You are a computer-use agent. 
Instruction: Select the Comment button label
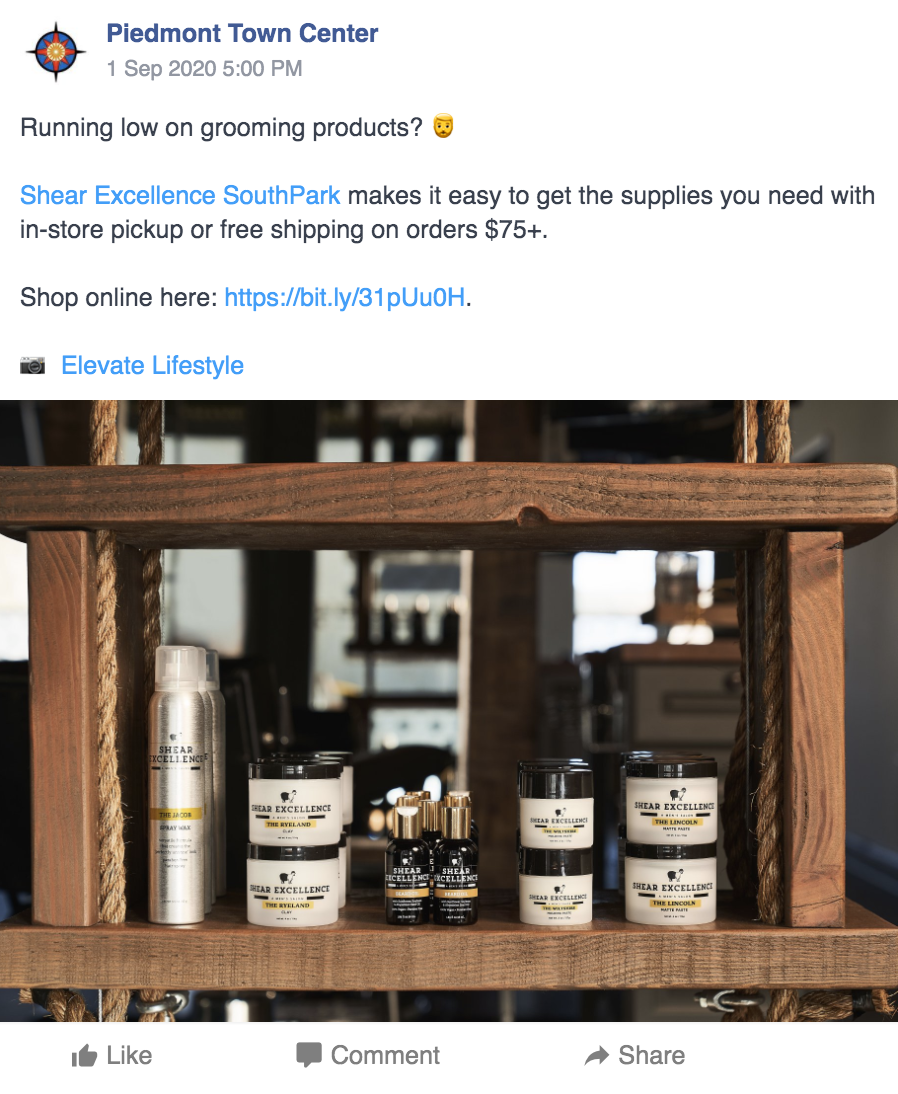385,1055
